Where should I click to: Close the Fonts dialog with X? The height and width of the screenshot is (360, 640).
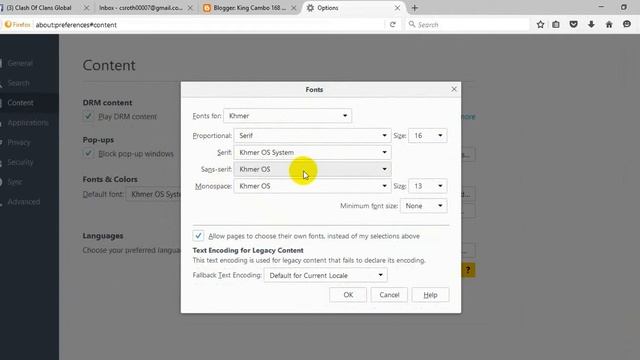point(454,89)
